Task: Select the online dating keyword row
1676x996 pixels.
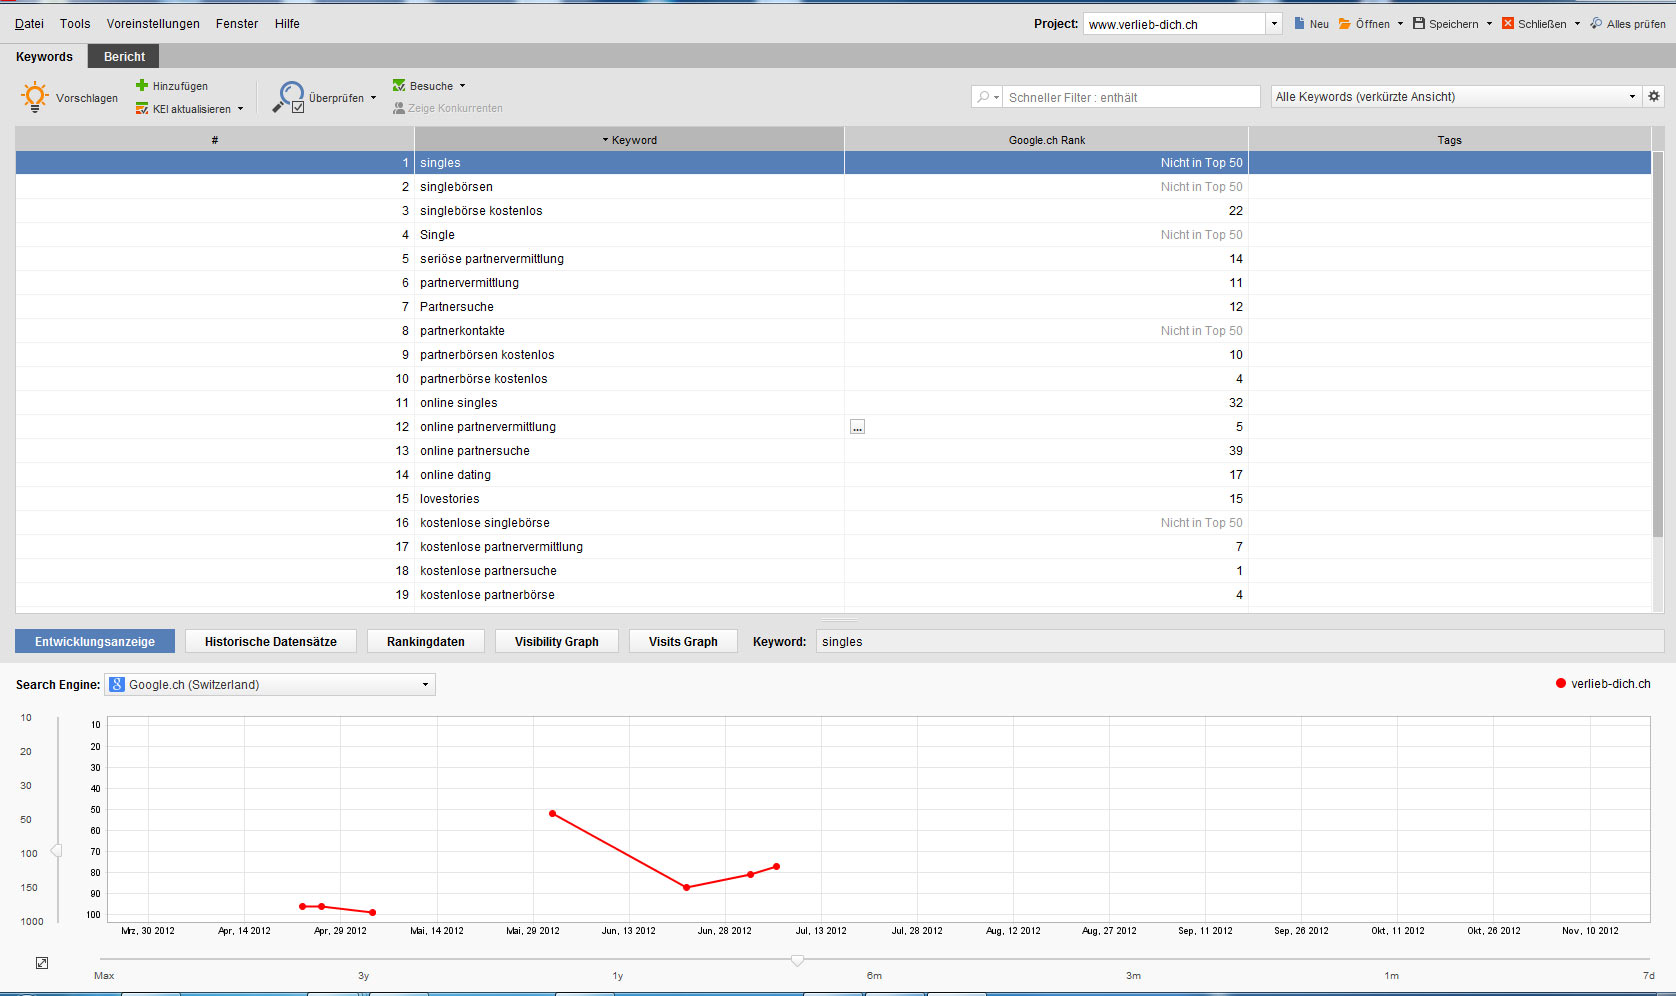Action: 833,475
